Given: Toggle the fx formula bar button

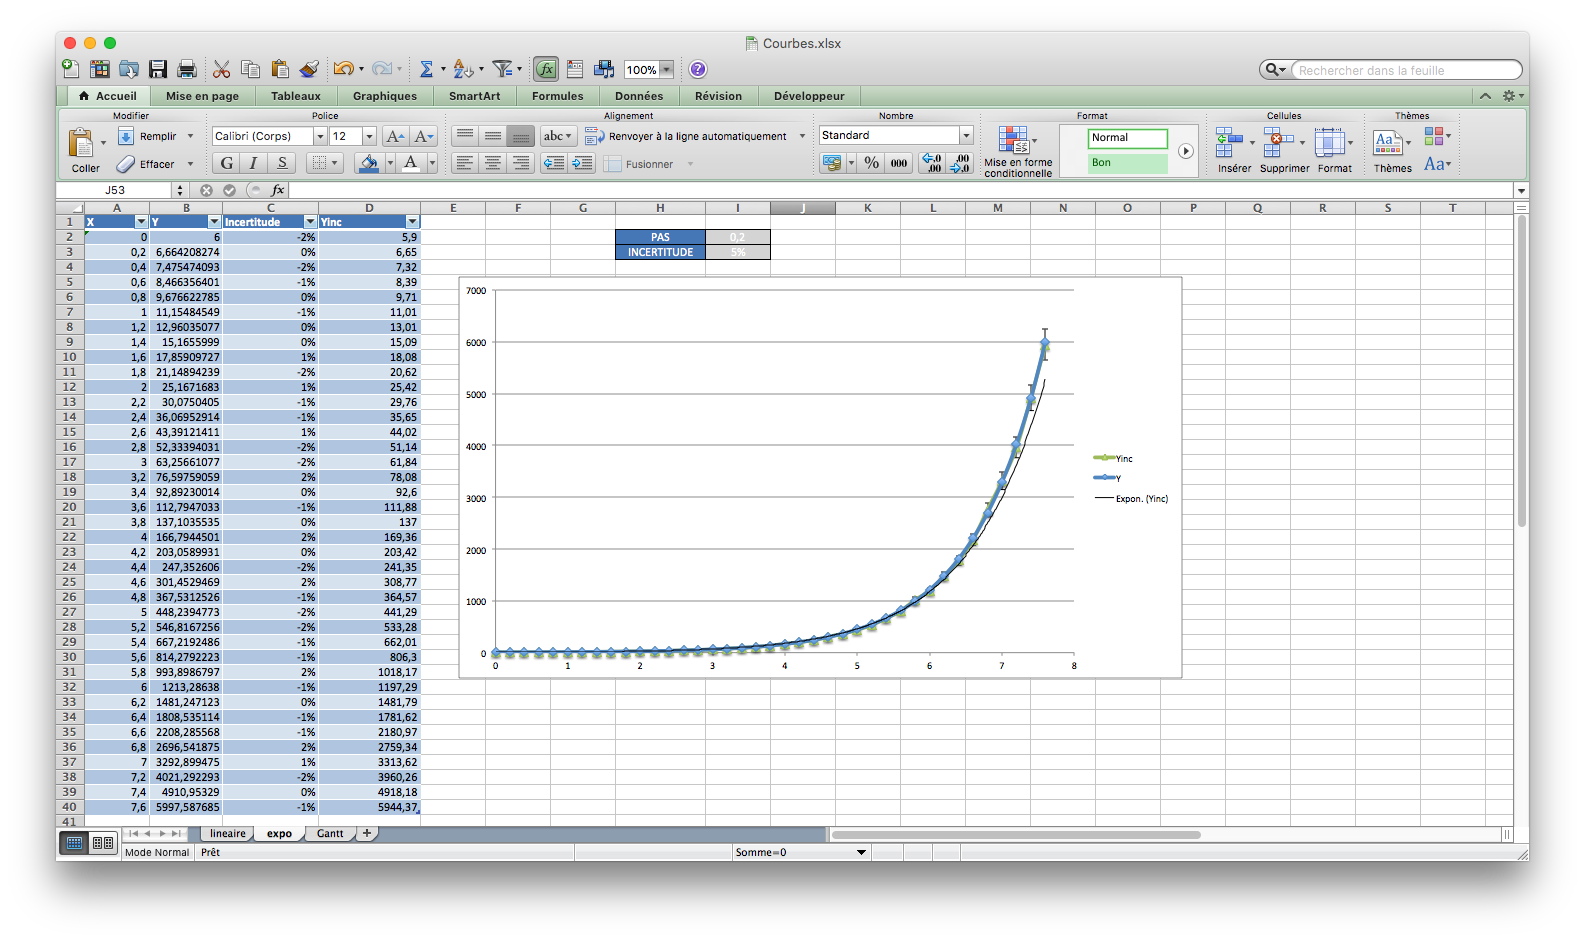Looking at the screenshot, I should (545, 69).
